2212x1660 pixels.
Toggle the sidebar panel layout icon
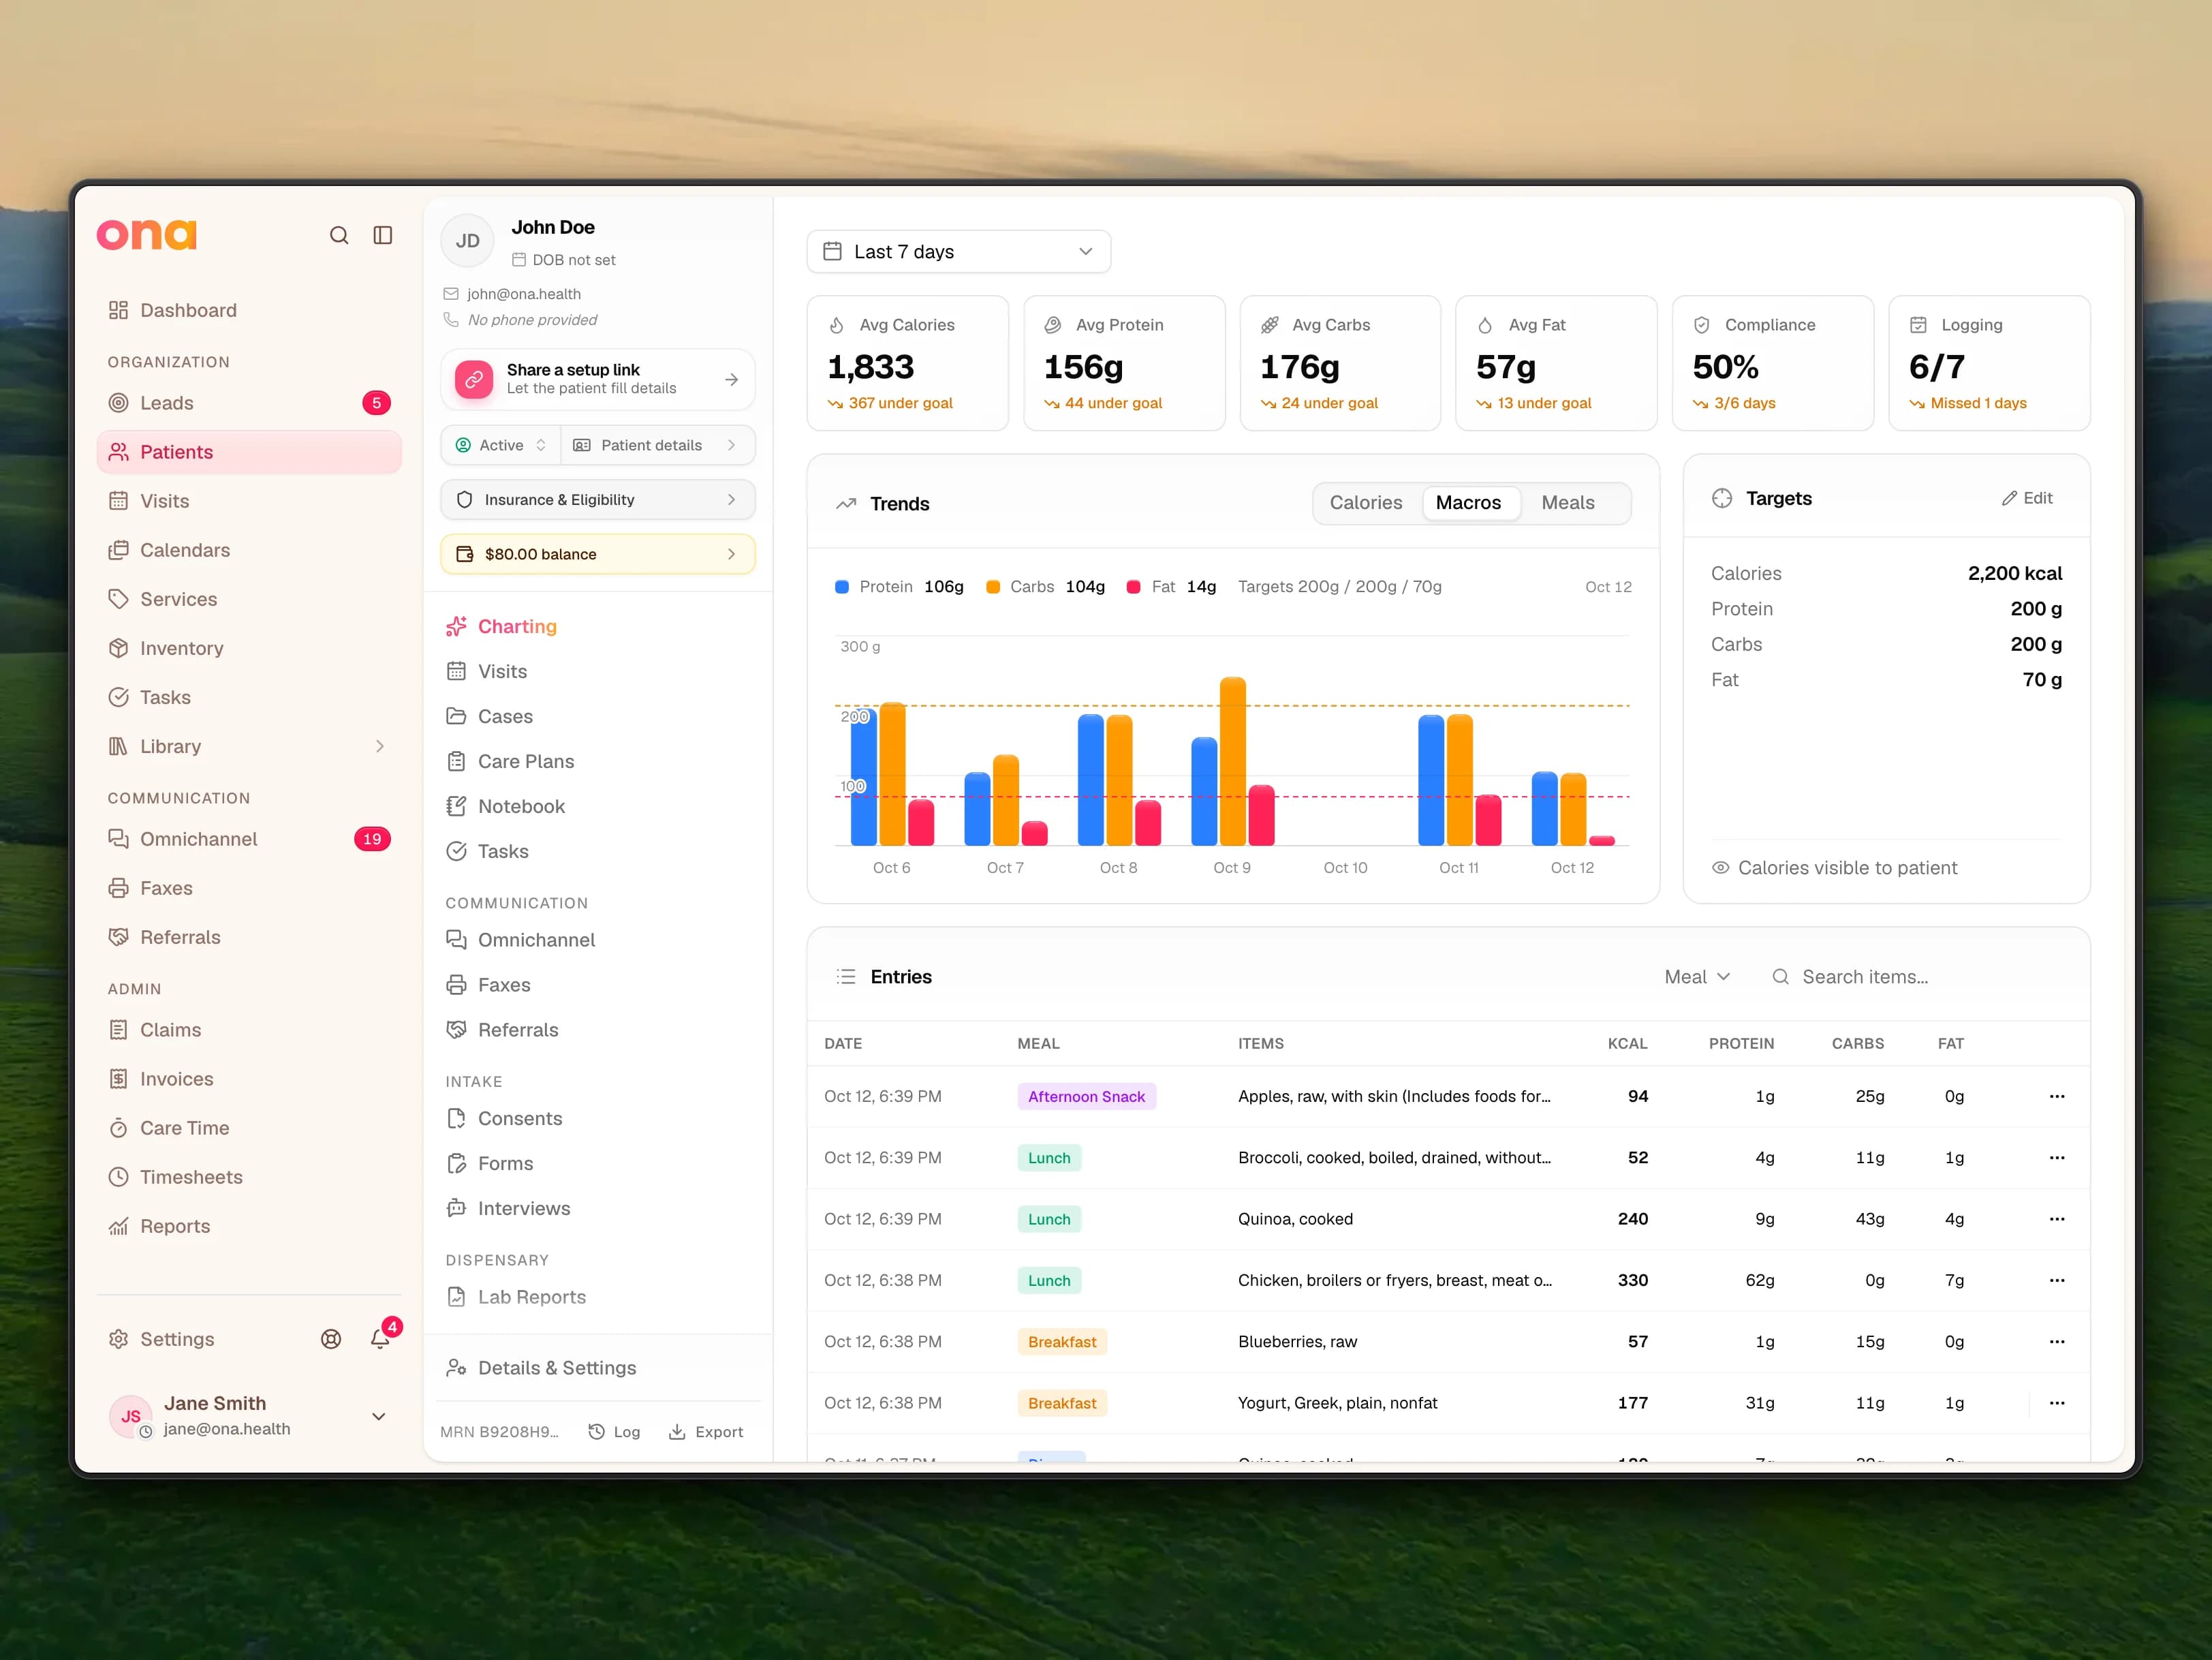pyautogui.click(x=383, y=235)
